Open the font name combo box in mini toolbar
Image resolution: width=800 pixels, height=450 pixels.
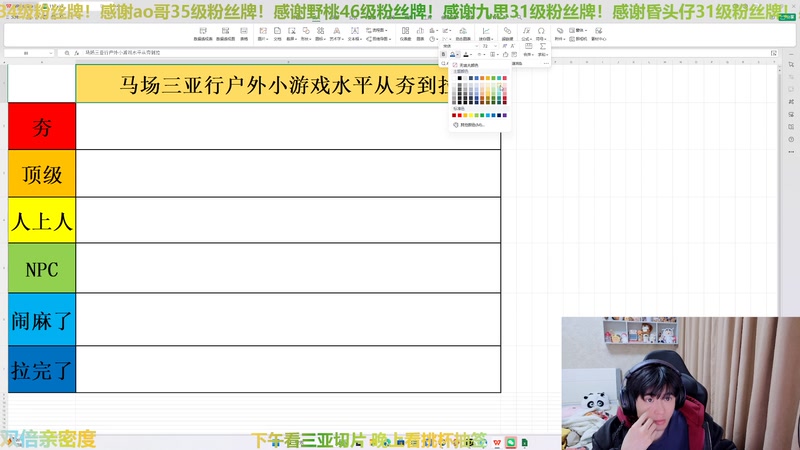(x=459, y=46)
